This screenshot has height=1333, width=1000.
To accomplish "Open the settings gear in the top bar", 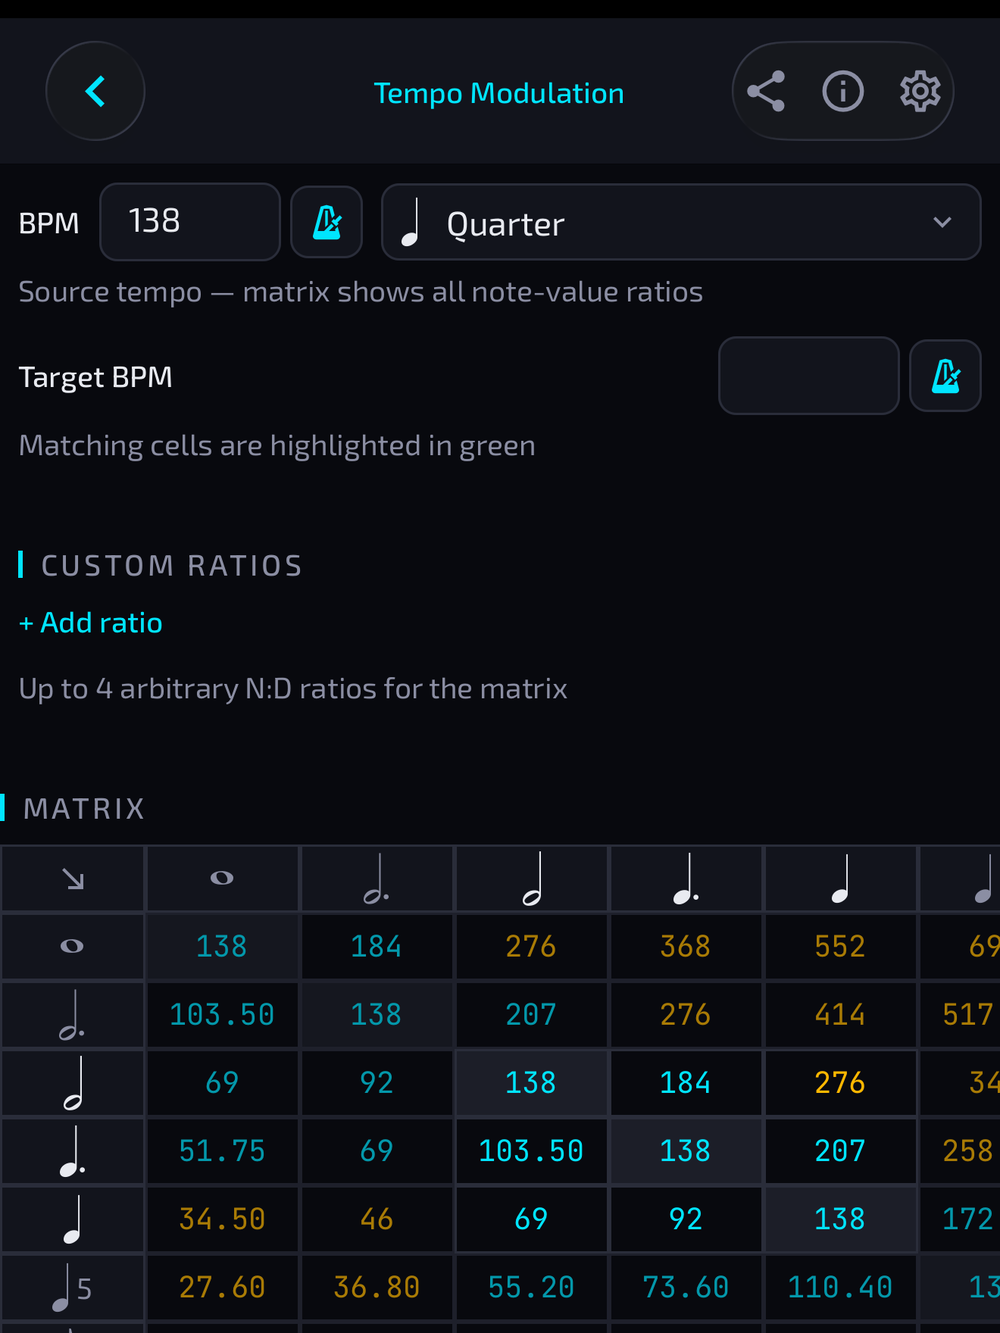I will (919, 91).
